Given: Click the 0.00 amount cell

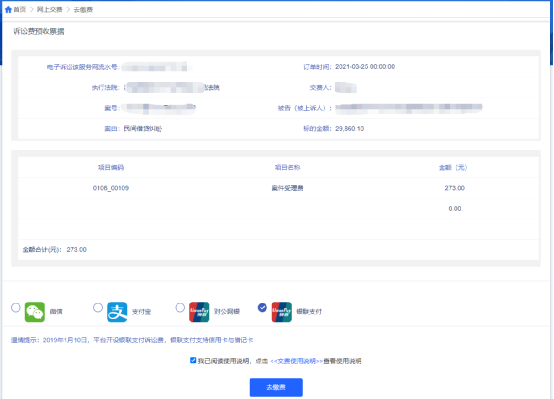Looking at the screenshot, I should point(455,209).
